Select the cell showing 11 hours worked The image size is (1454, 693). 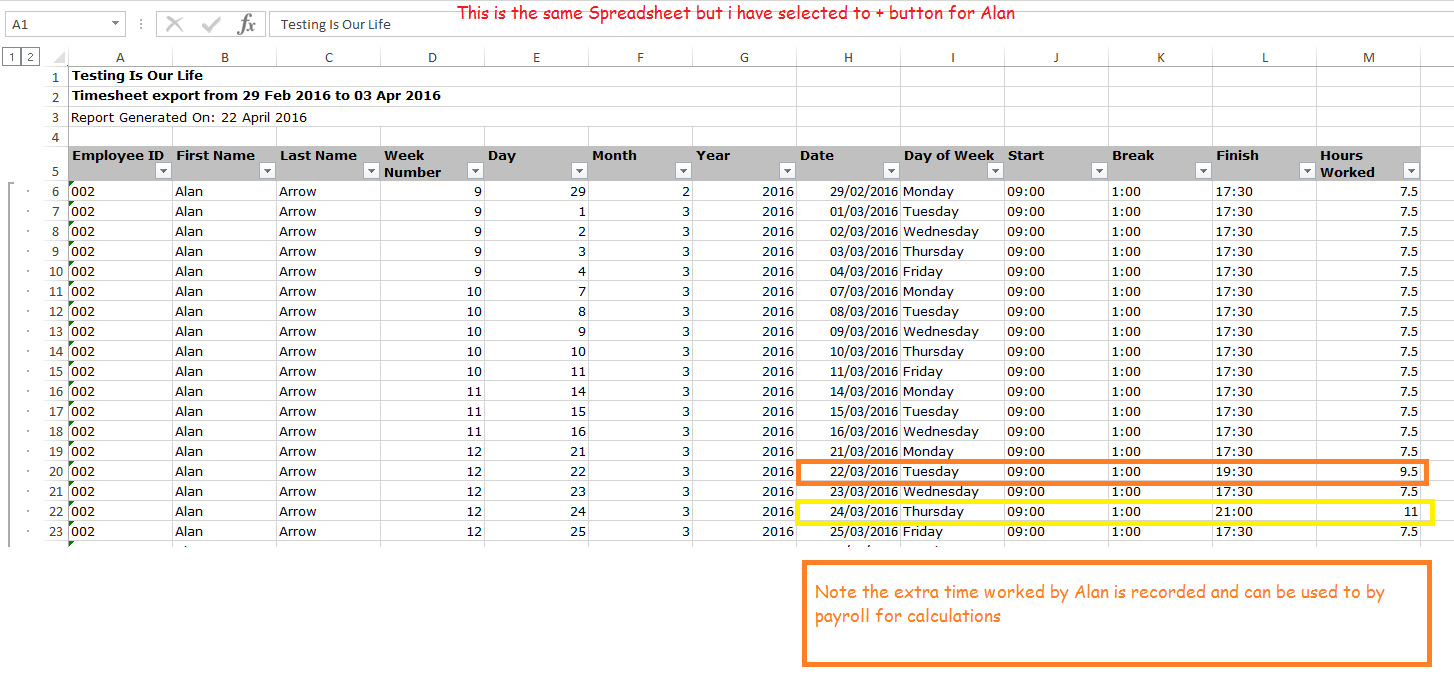click(x=1368, y=512)
